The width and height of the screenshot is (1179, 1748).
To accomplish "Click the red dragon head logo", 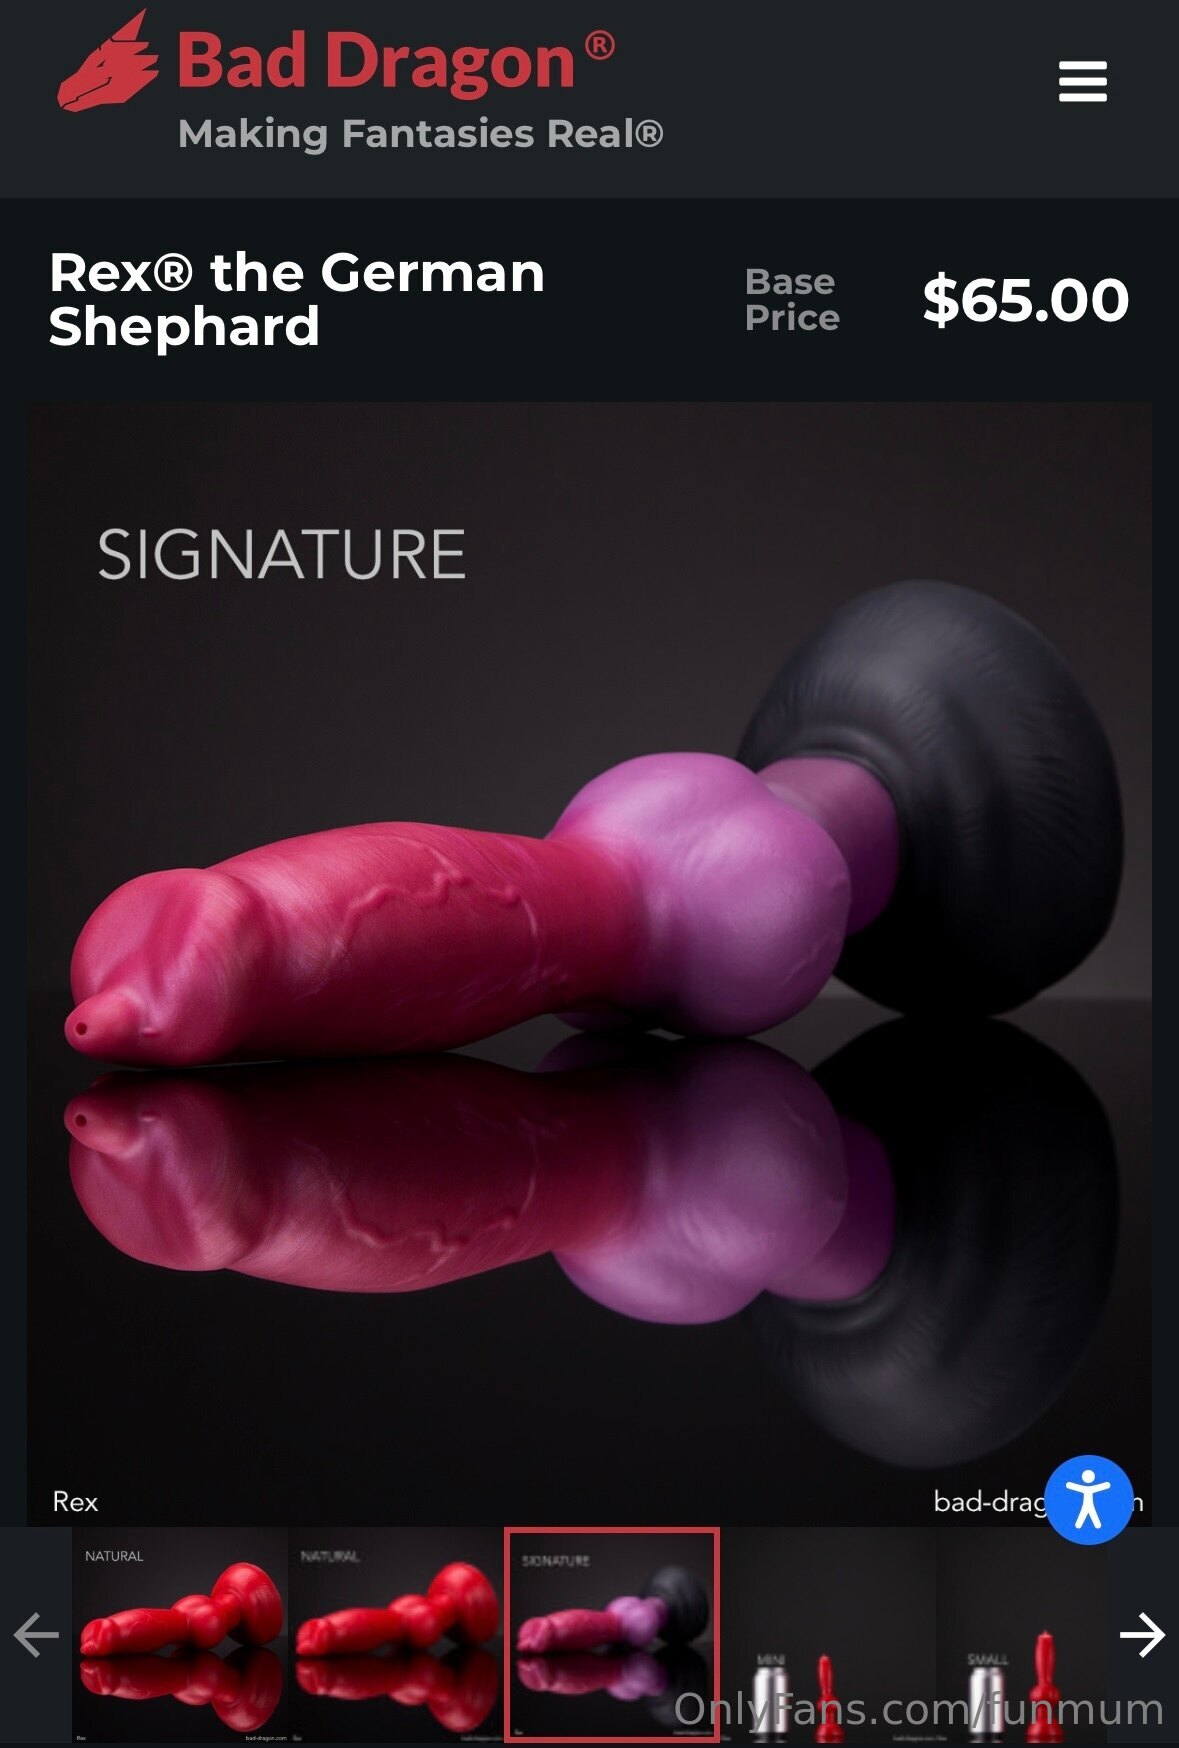I will point(108,61).
